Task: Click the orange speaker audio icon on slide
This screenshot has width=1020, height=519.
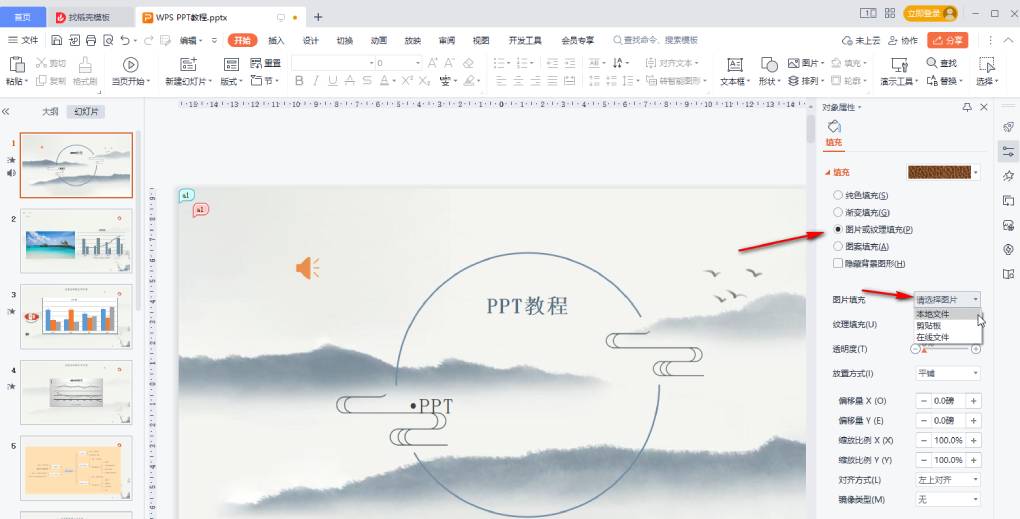Action: [308, 267]
